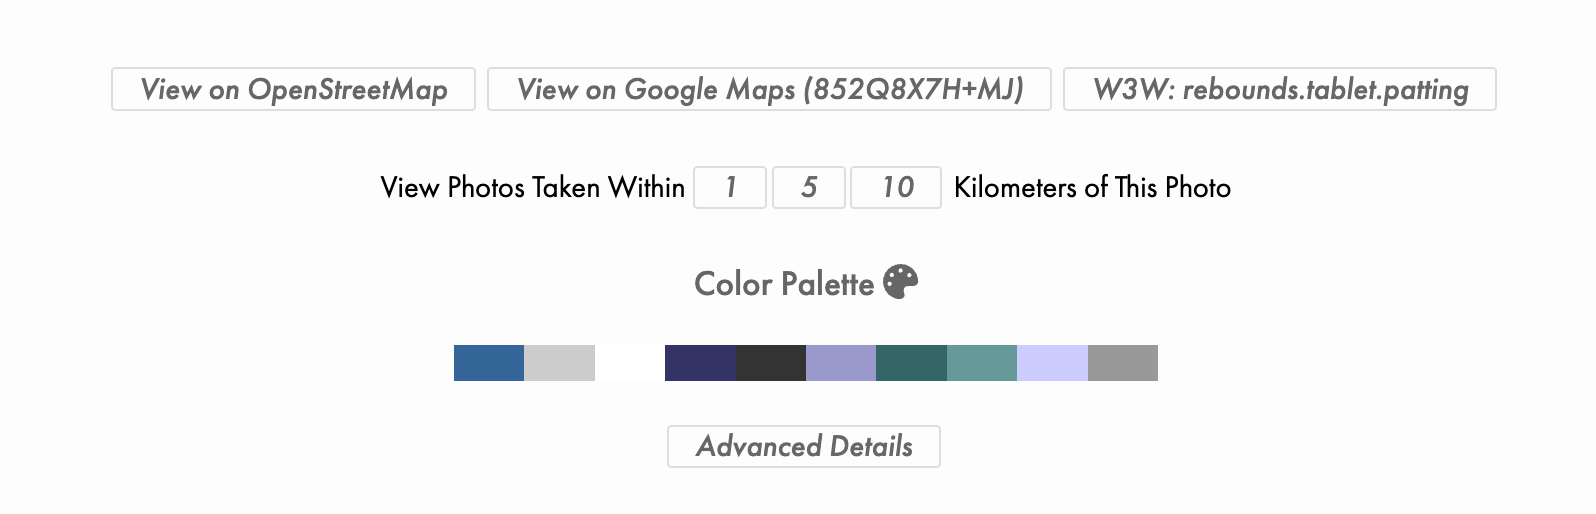Select the dark navy color swatch
The height and width of the screenshot is (514, 1596).
point(700,363)
